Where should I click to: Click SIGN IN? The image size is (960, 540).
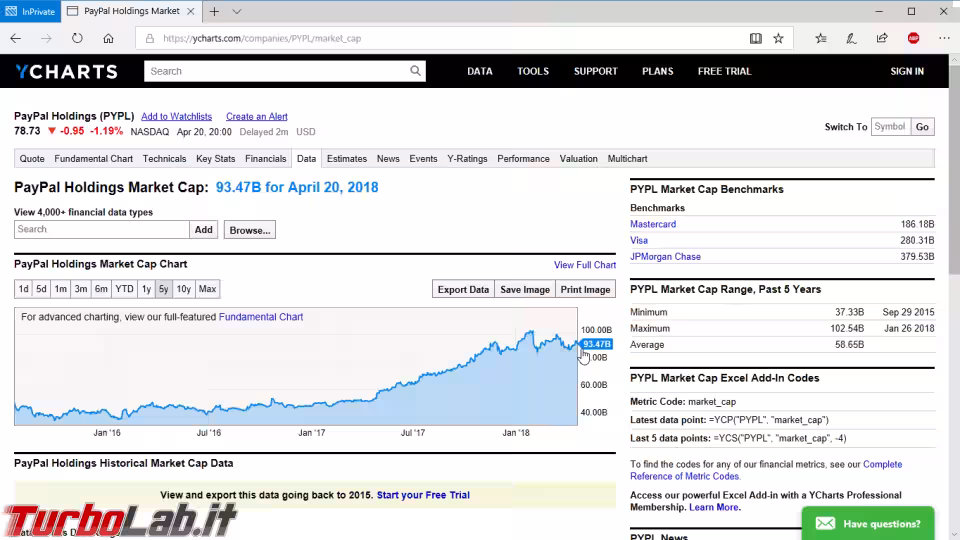pyautogui.click(x=907, y=71)
